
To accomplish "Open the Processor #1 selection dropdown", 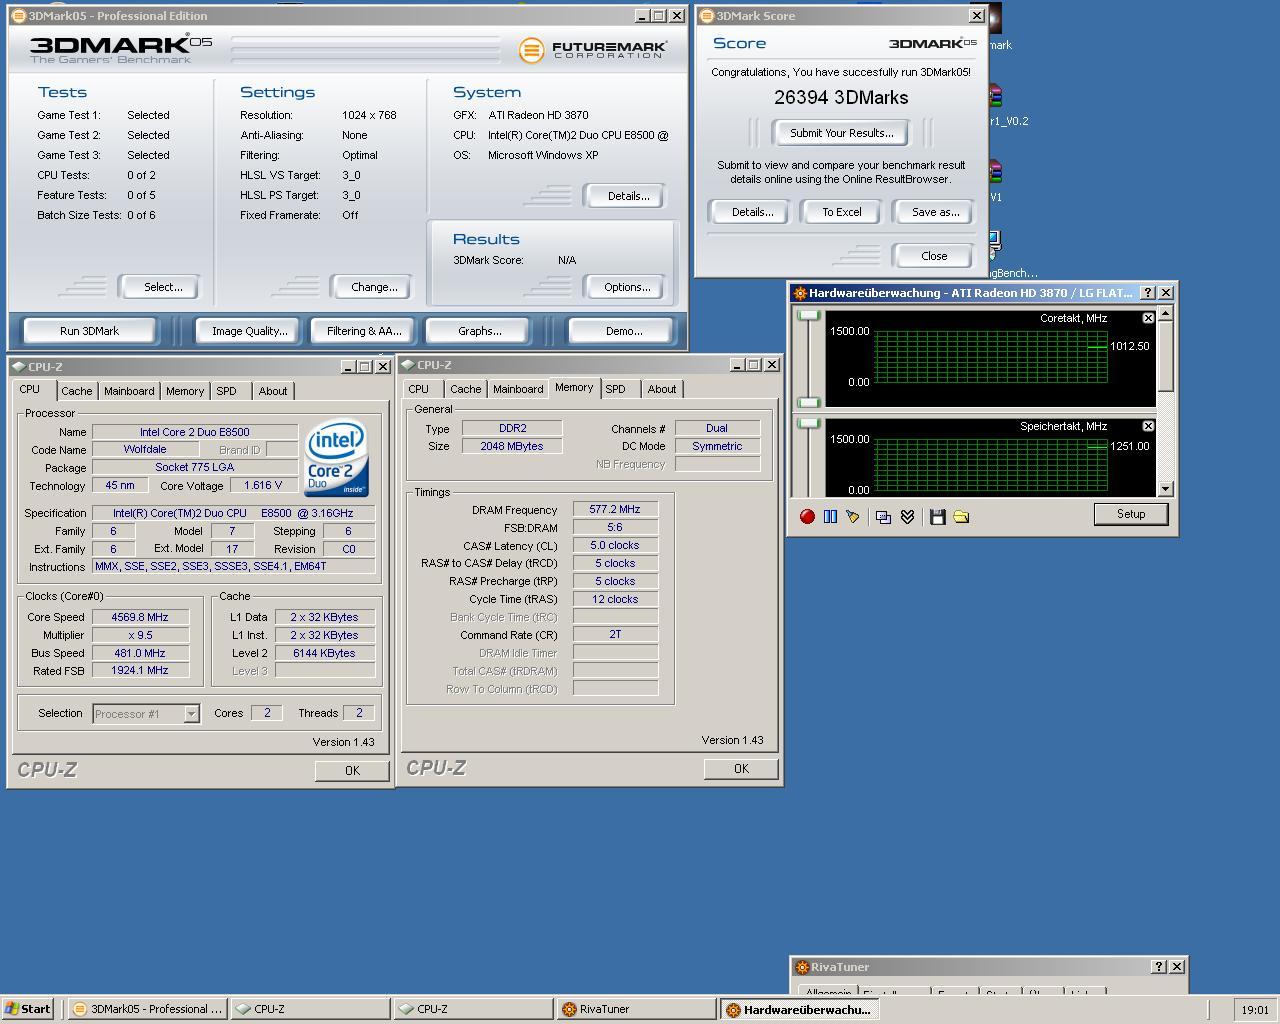I will tap(191, 714).
